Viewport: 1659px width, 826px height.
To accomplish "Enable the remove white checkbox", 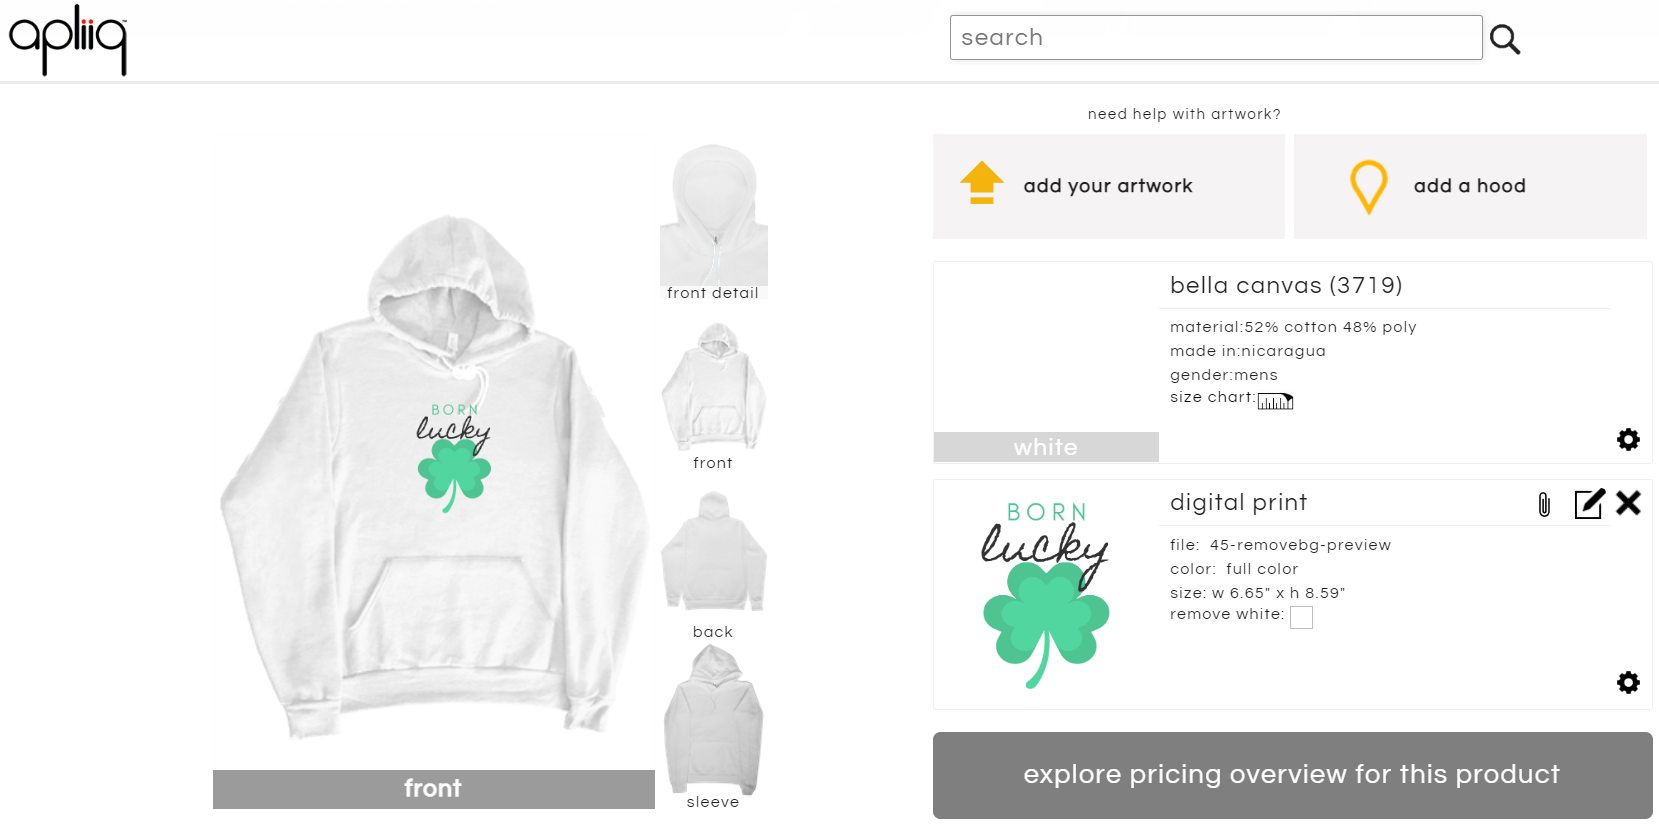I will click(1301, 617).
